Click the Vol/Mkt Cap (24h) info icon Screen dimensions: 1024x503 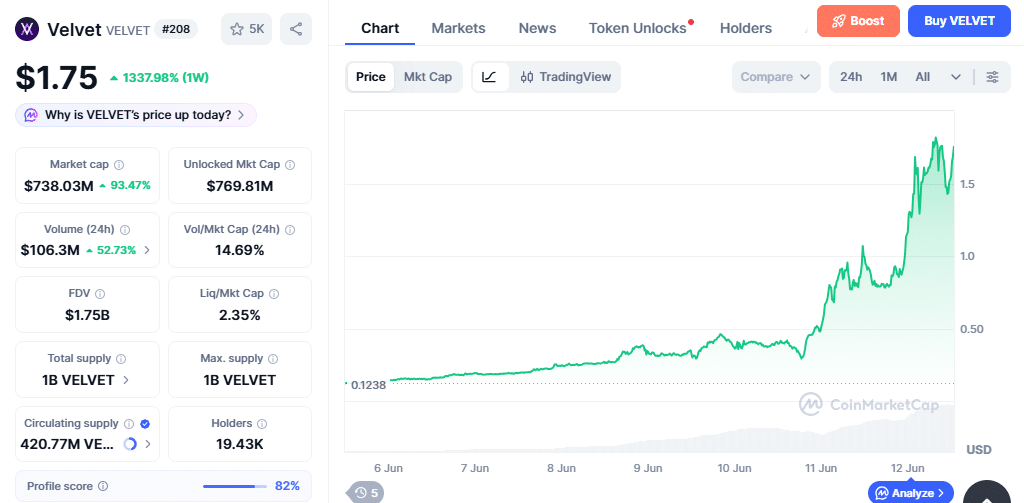coord(290,230)
